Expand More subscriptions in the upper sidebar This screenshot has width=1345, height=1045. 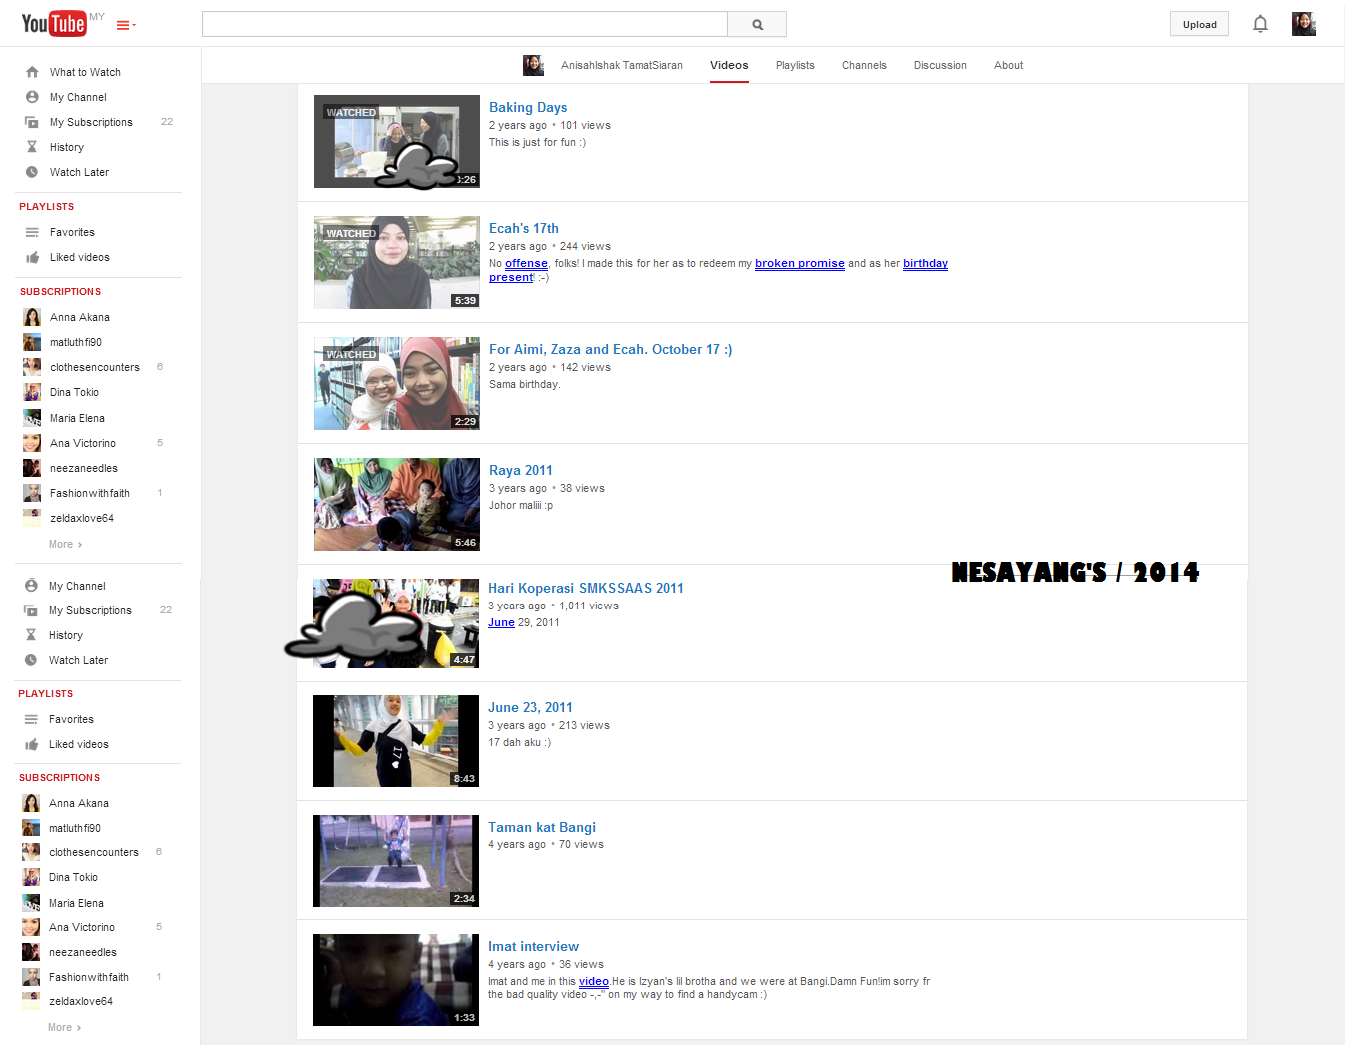click(x=65, y=544)
